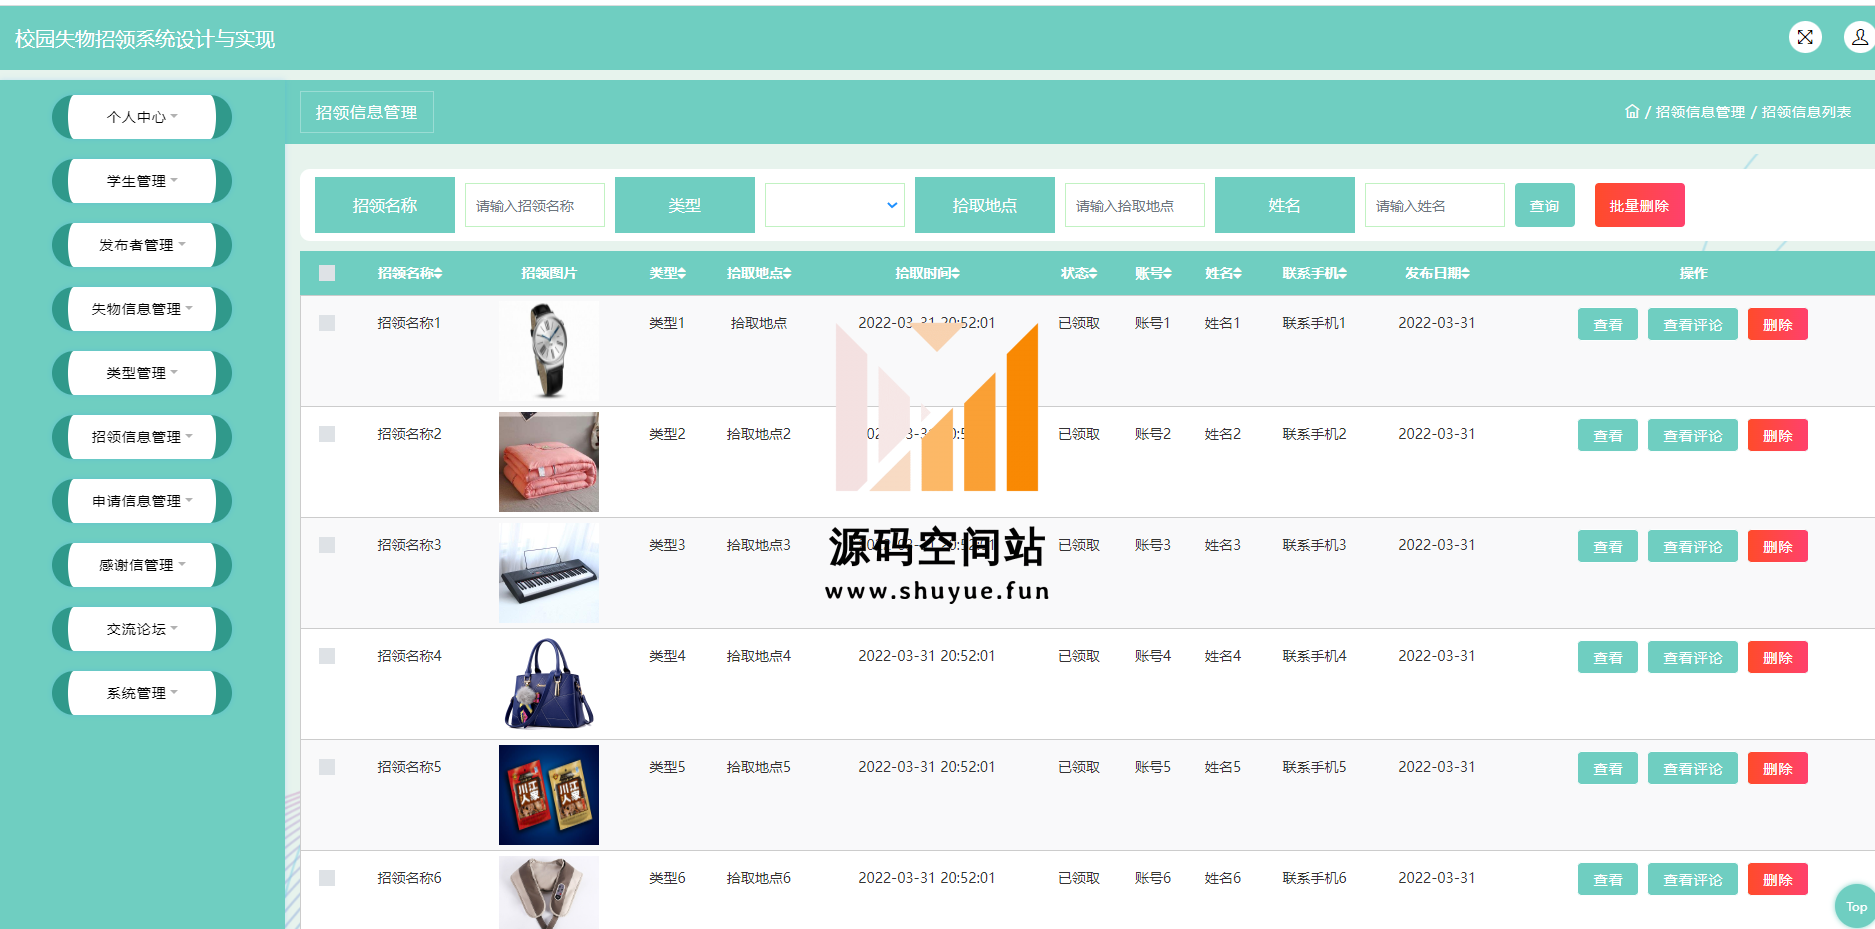
Task: Select the 招领名称6 row checkbox
Action: (x=327, y=878)
